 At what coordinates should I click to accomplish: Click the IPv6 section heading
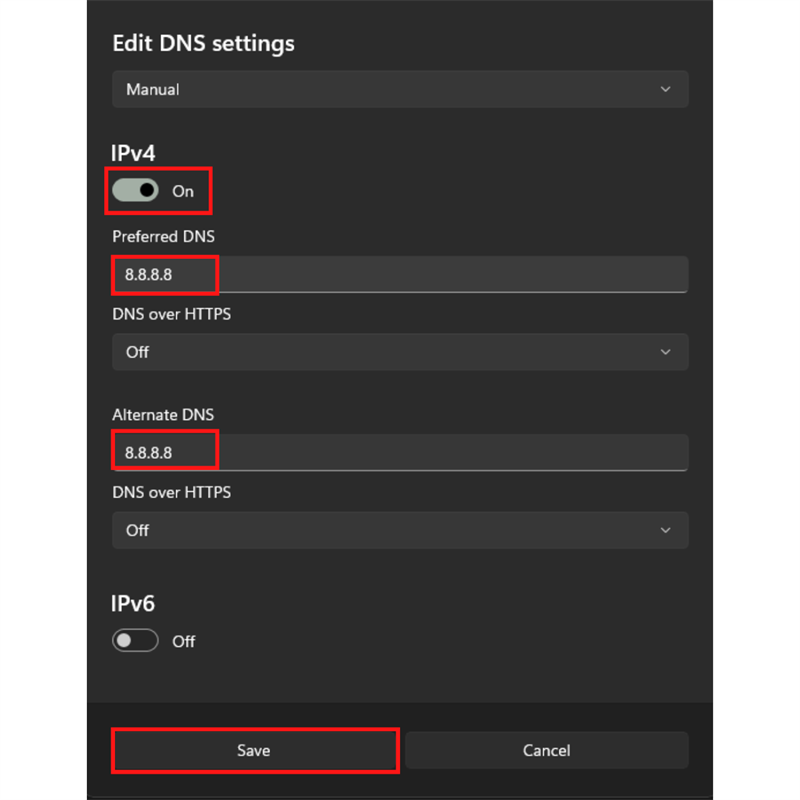point(134,604)
